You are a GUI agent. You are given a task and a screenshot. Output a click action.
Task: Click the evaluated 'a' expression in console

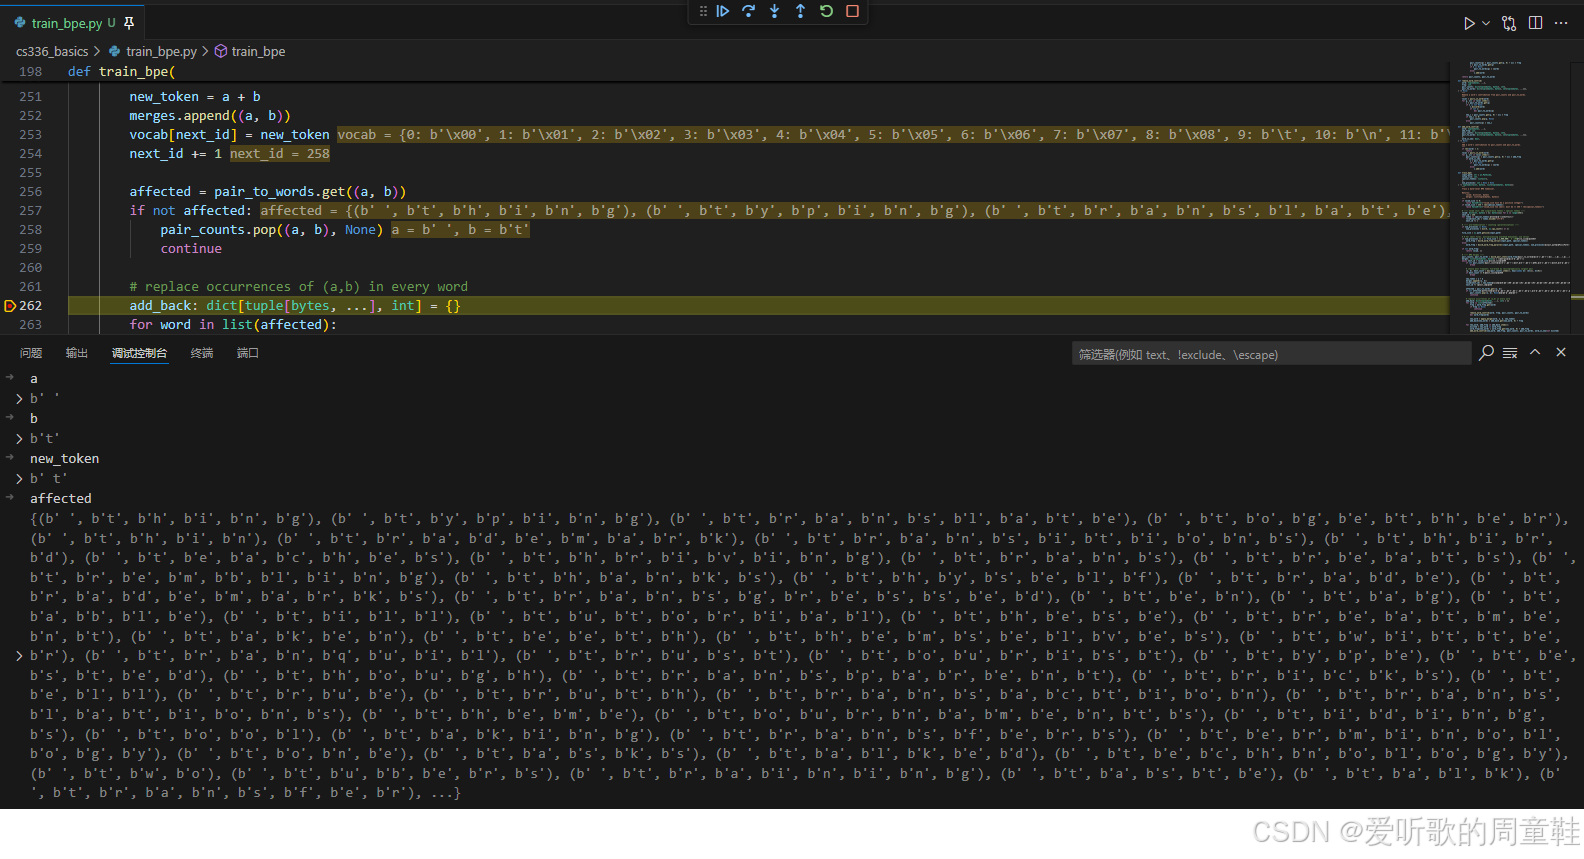point(33,378)
